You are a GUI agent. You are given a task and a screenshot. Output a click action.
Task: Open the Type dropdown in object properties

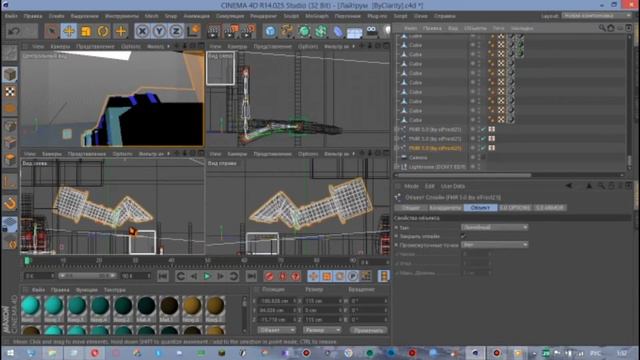tap(494, 227)
